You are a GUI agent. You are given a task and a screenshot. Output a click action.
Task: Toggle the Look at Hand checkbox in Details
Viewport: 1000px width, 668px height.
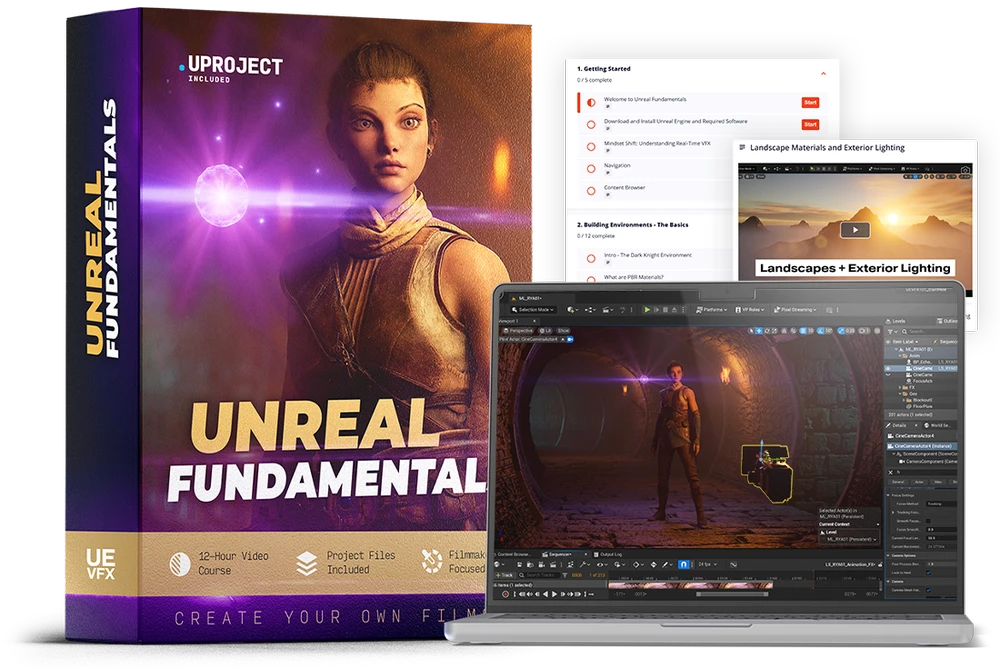point(928,572)
